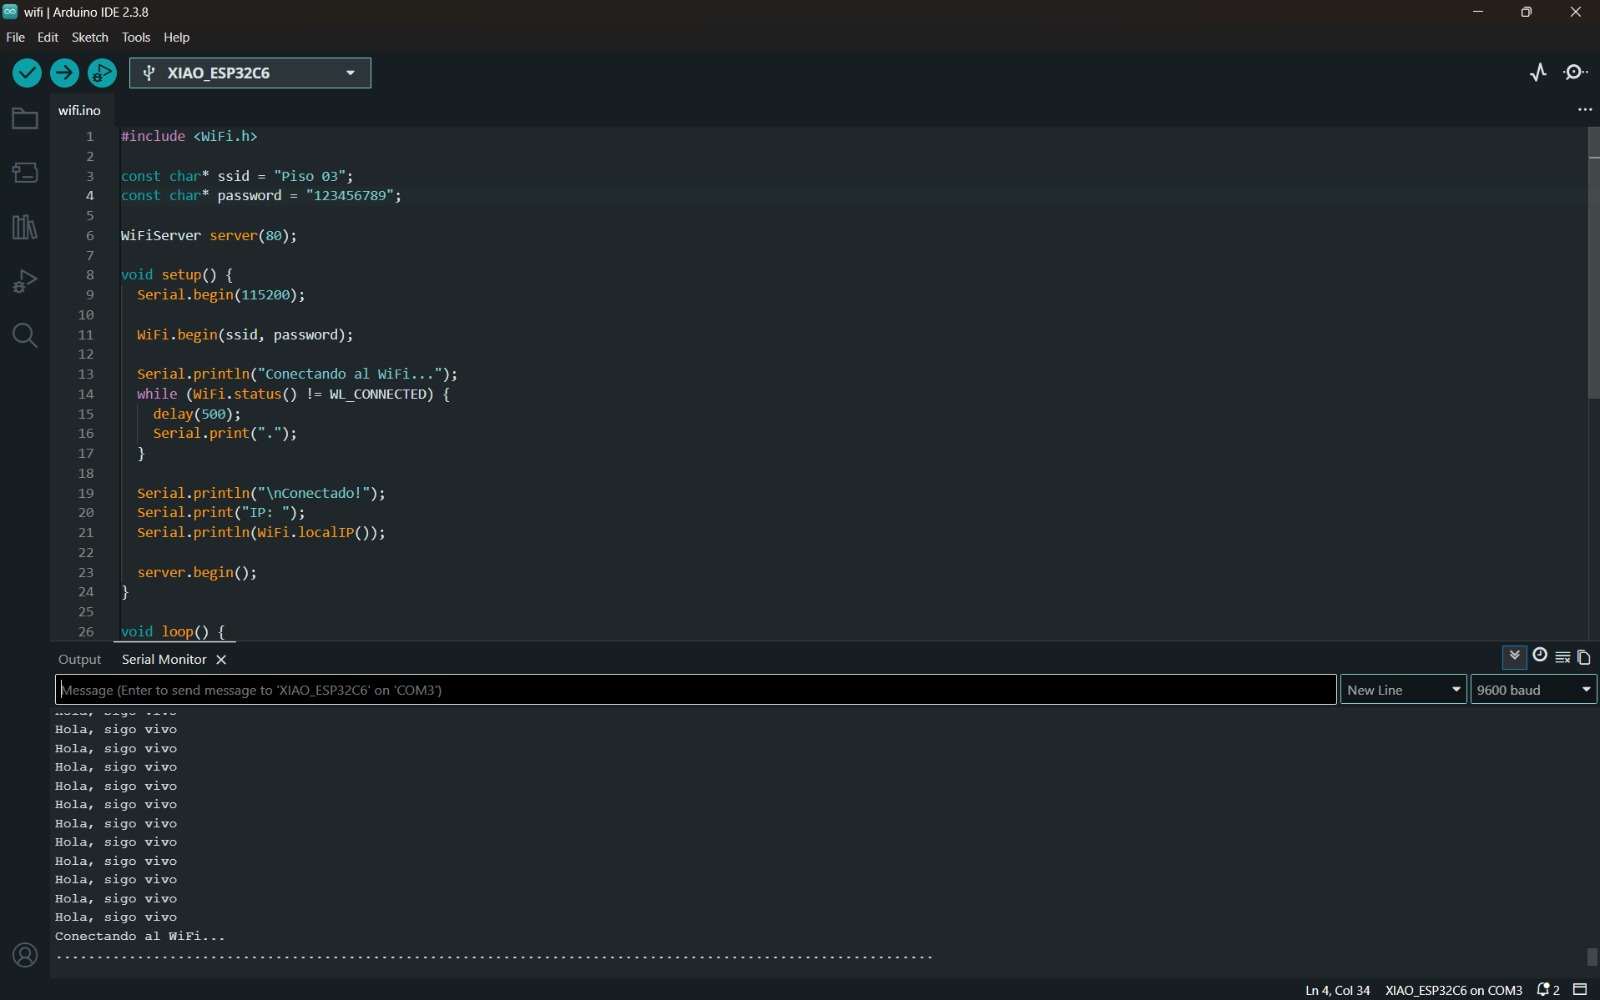The height and width of the screenshot is (1000, 1600).
Task: Click the serial message input field
Action: tap(696, 690)
